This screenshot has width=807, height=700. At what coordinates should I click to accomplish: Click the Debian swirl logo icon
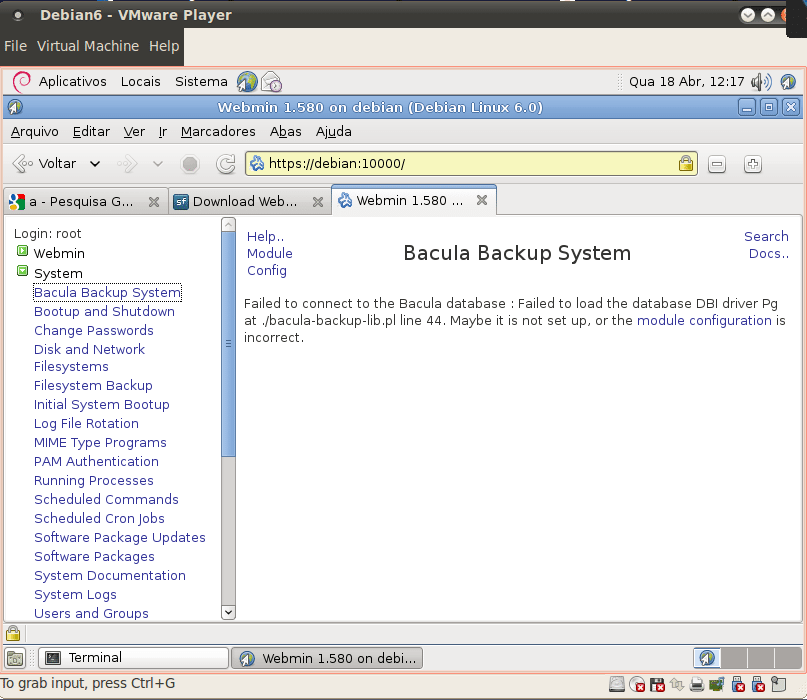pos(22,81)
